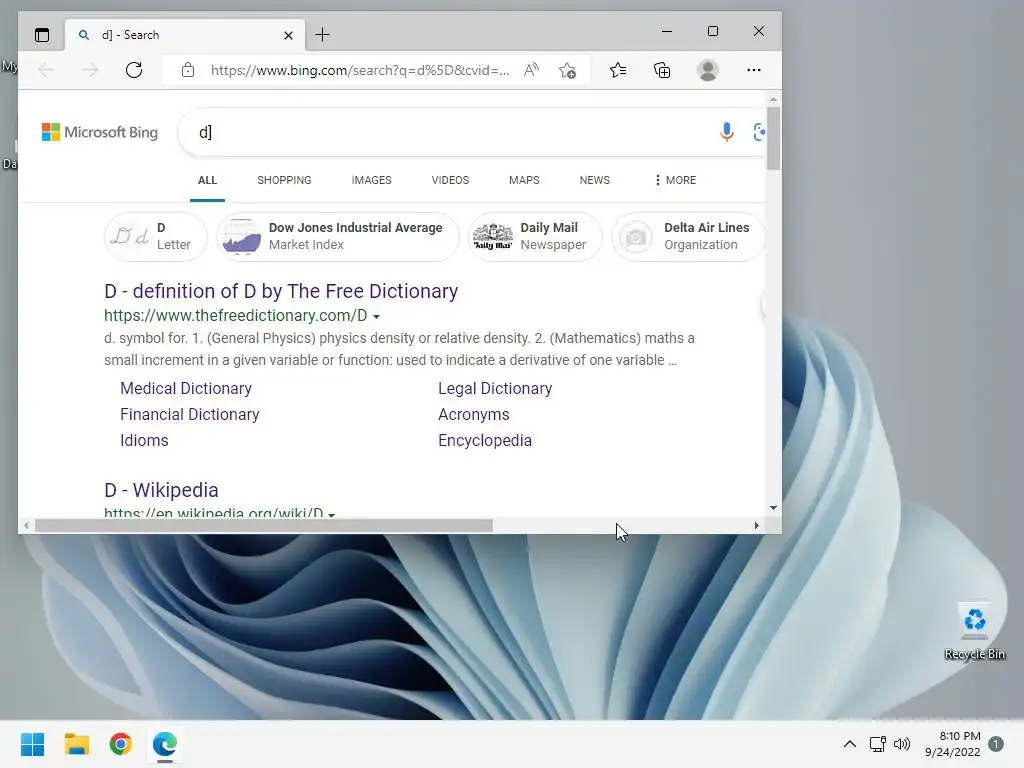Click the horizontal scrollbar thumb
The image size is (1024, 768).
coord(264,526)
